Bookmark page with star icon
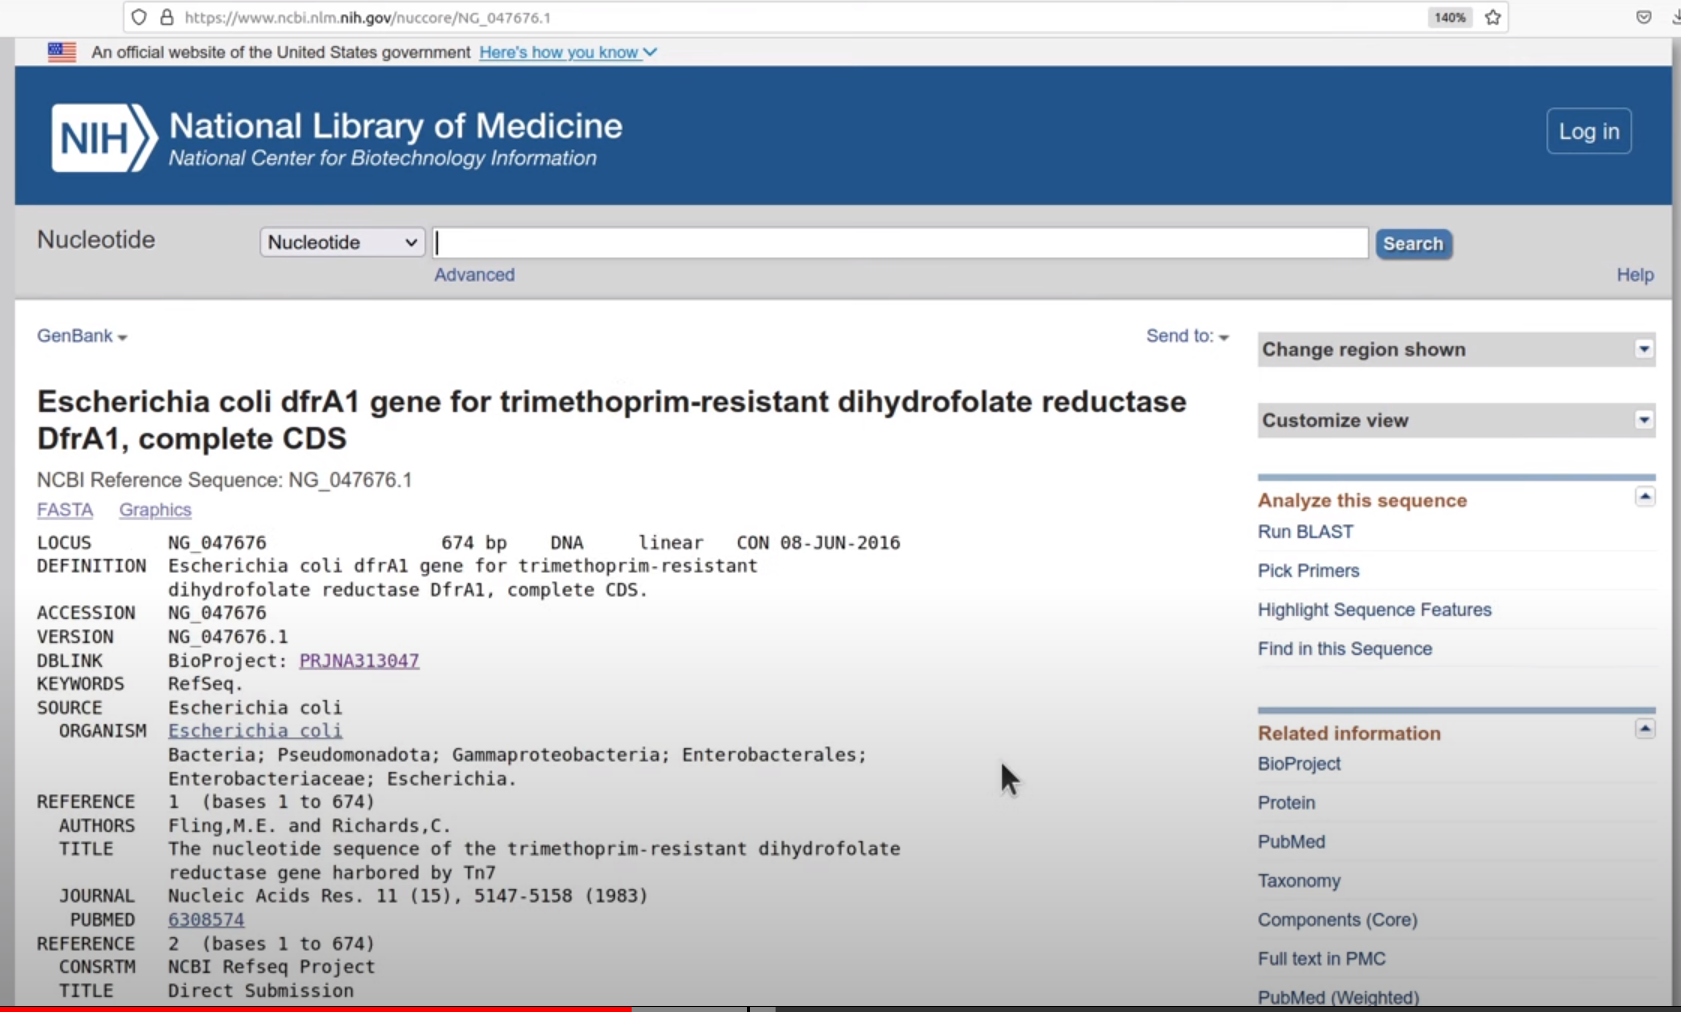 click(x=1493, y=17)
